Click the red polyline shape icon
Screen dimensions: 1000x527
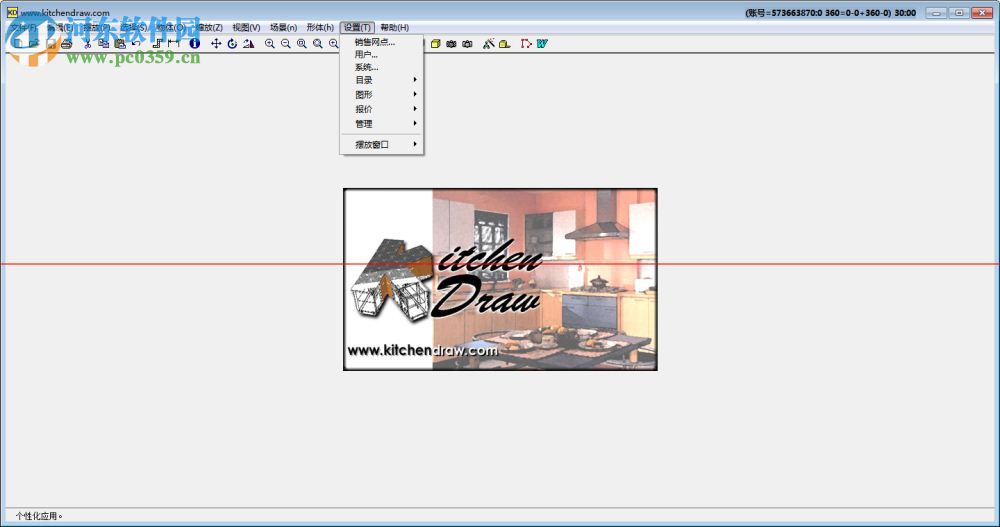(526, 43)
